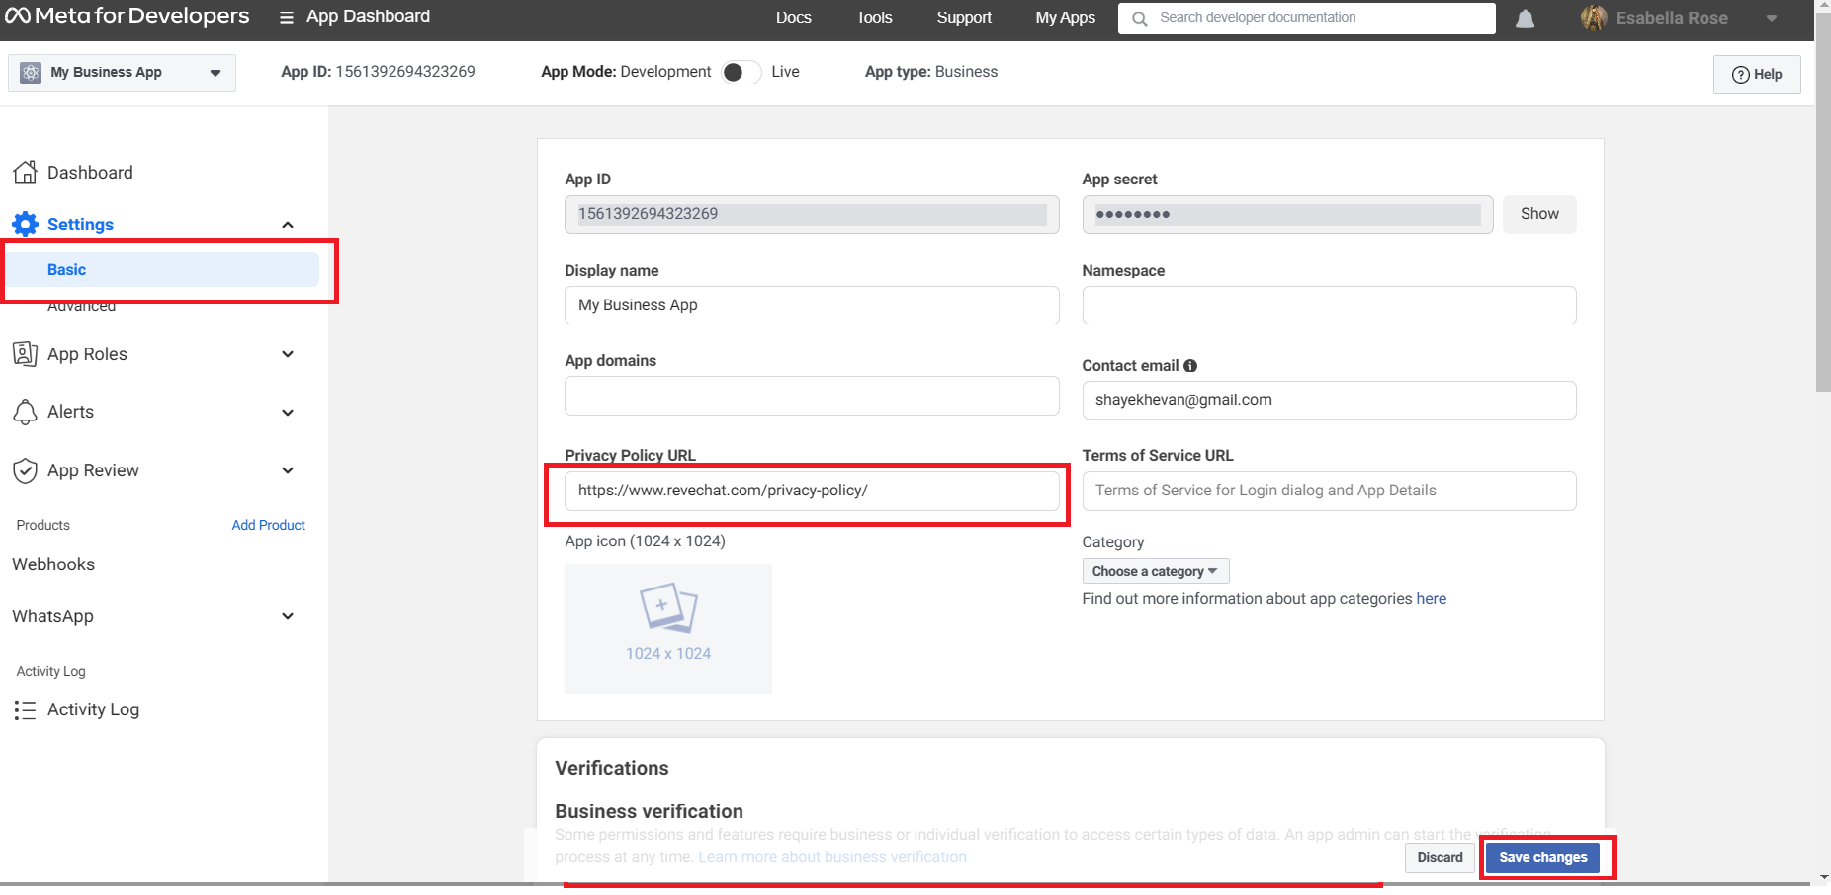The image size is (1831, 895).
Task: Open Tools in top navigation
Action: coord(875,18)
